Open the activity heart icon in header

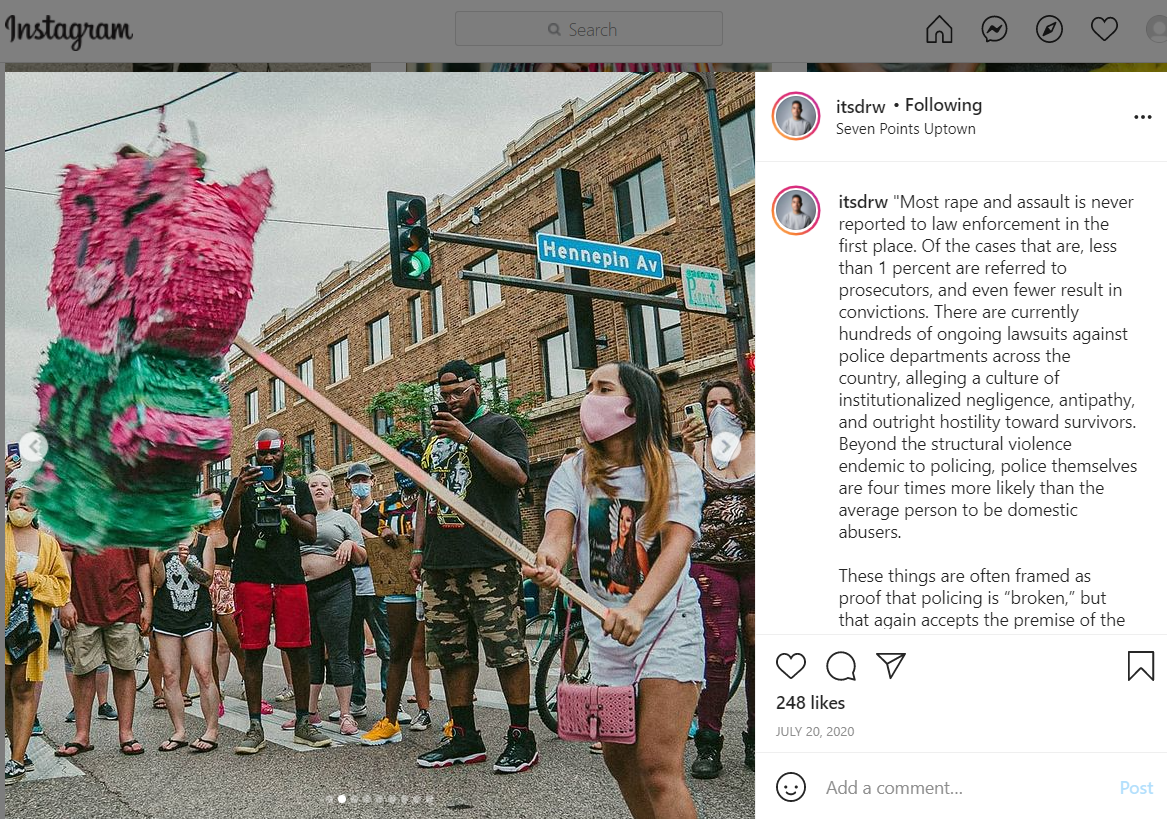coord(1104,30)
